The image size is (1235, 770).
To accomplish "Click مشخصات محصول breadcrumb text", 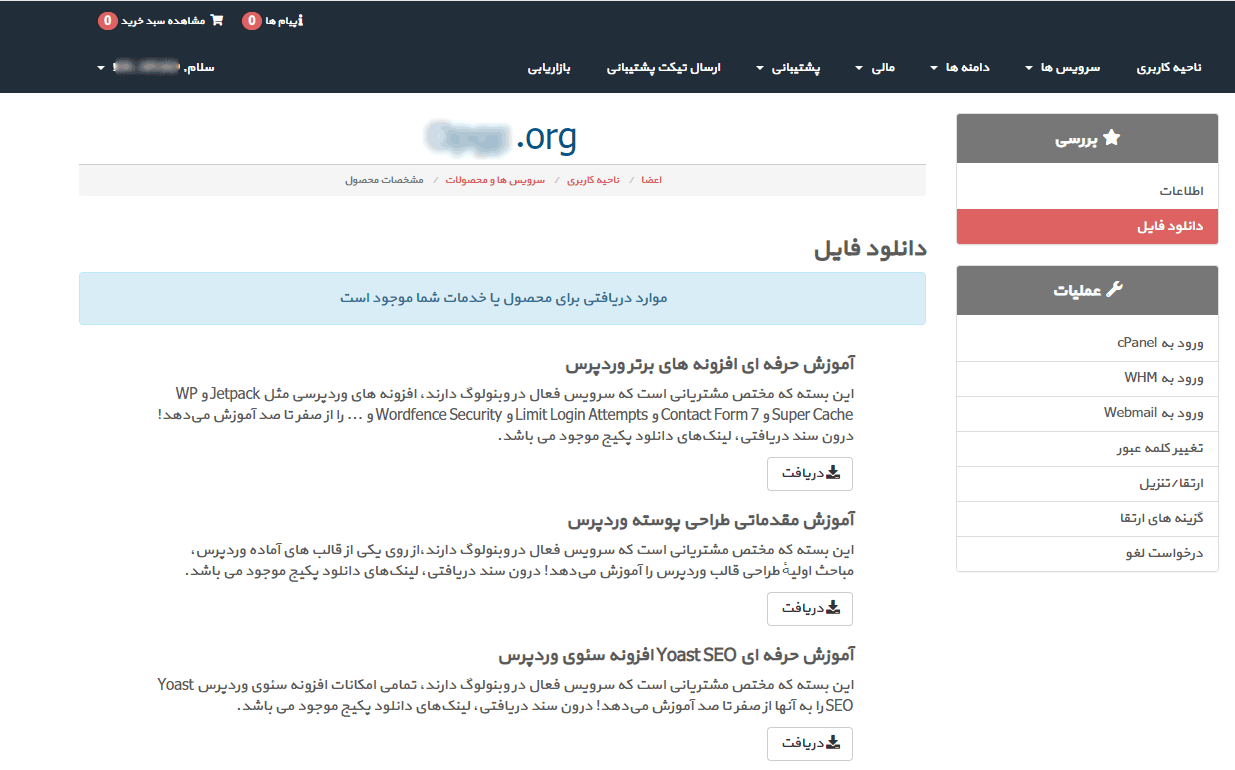I will coord(384,180).
